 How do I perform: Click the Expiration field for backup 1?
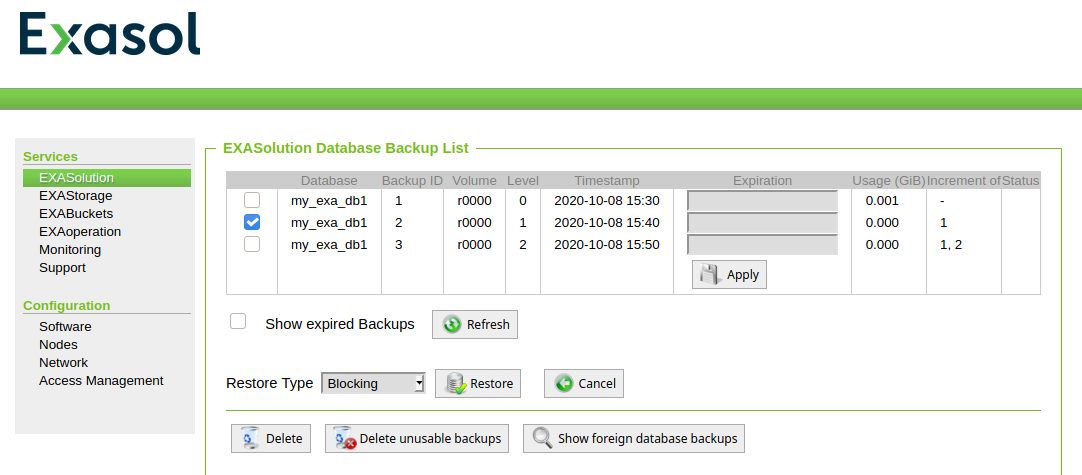coord(763,201)
